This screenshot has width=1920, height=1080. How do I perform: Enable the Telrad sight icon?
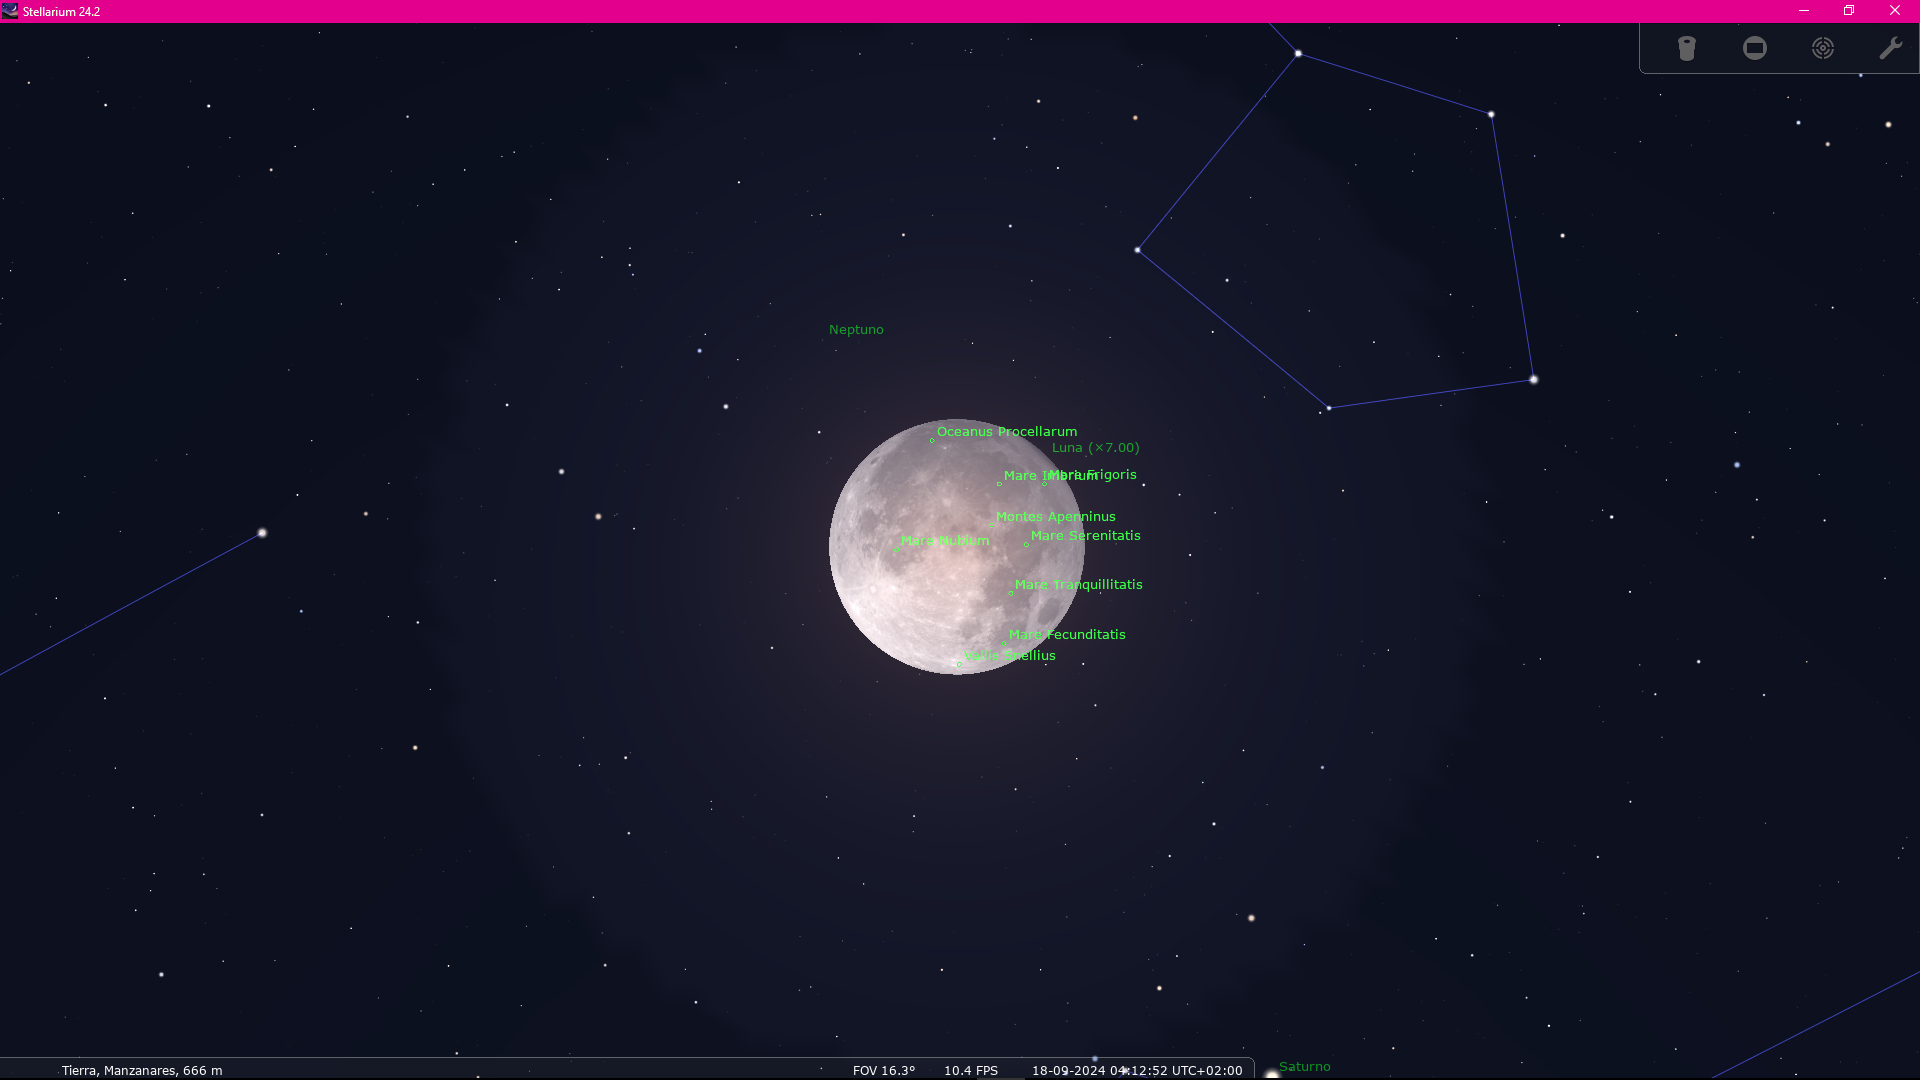(x=1822, y=48)
